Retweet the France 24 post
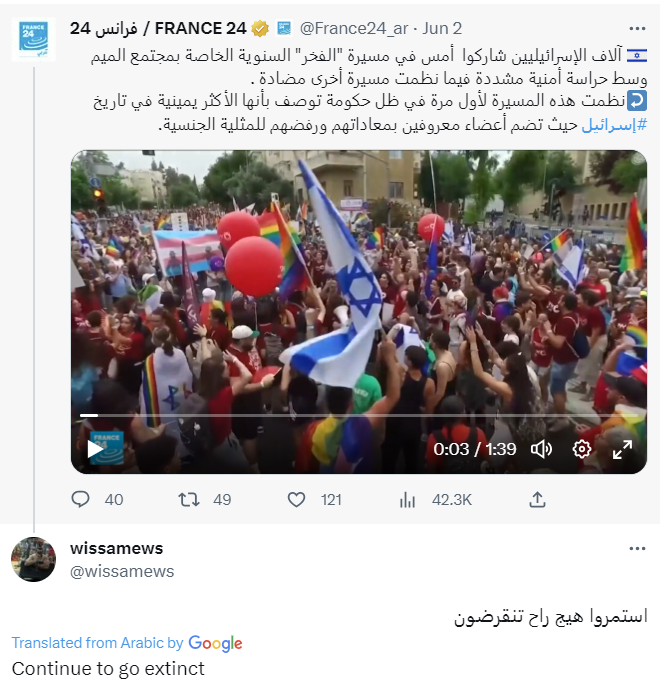Image resolution: width=660 pixels, height=685 pixels. click(189, 499)
